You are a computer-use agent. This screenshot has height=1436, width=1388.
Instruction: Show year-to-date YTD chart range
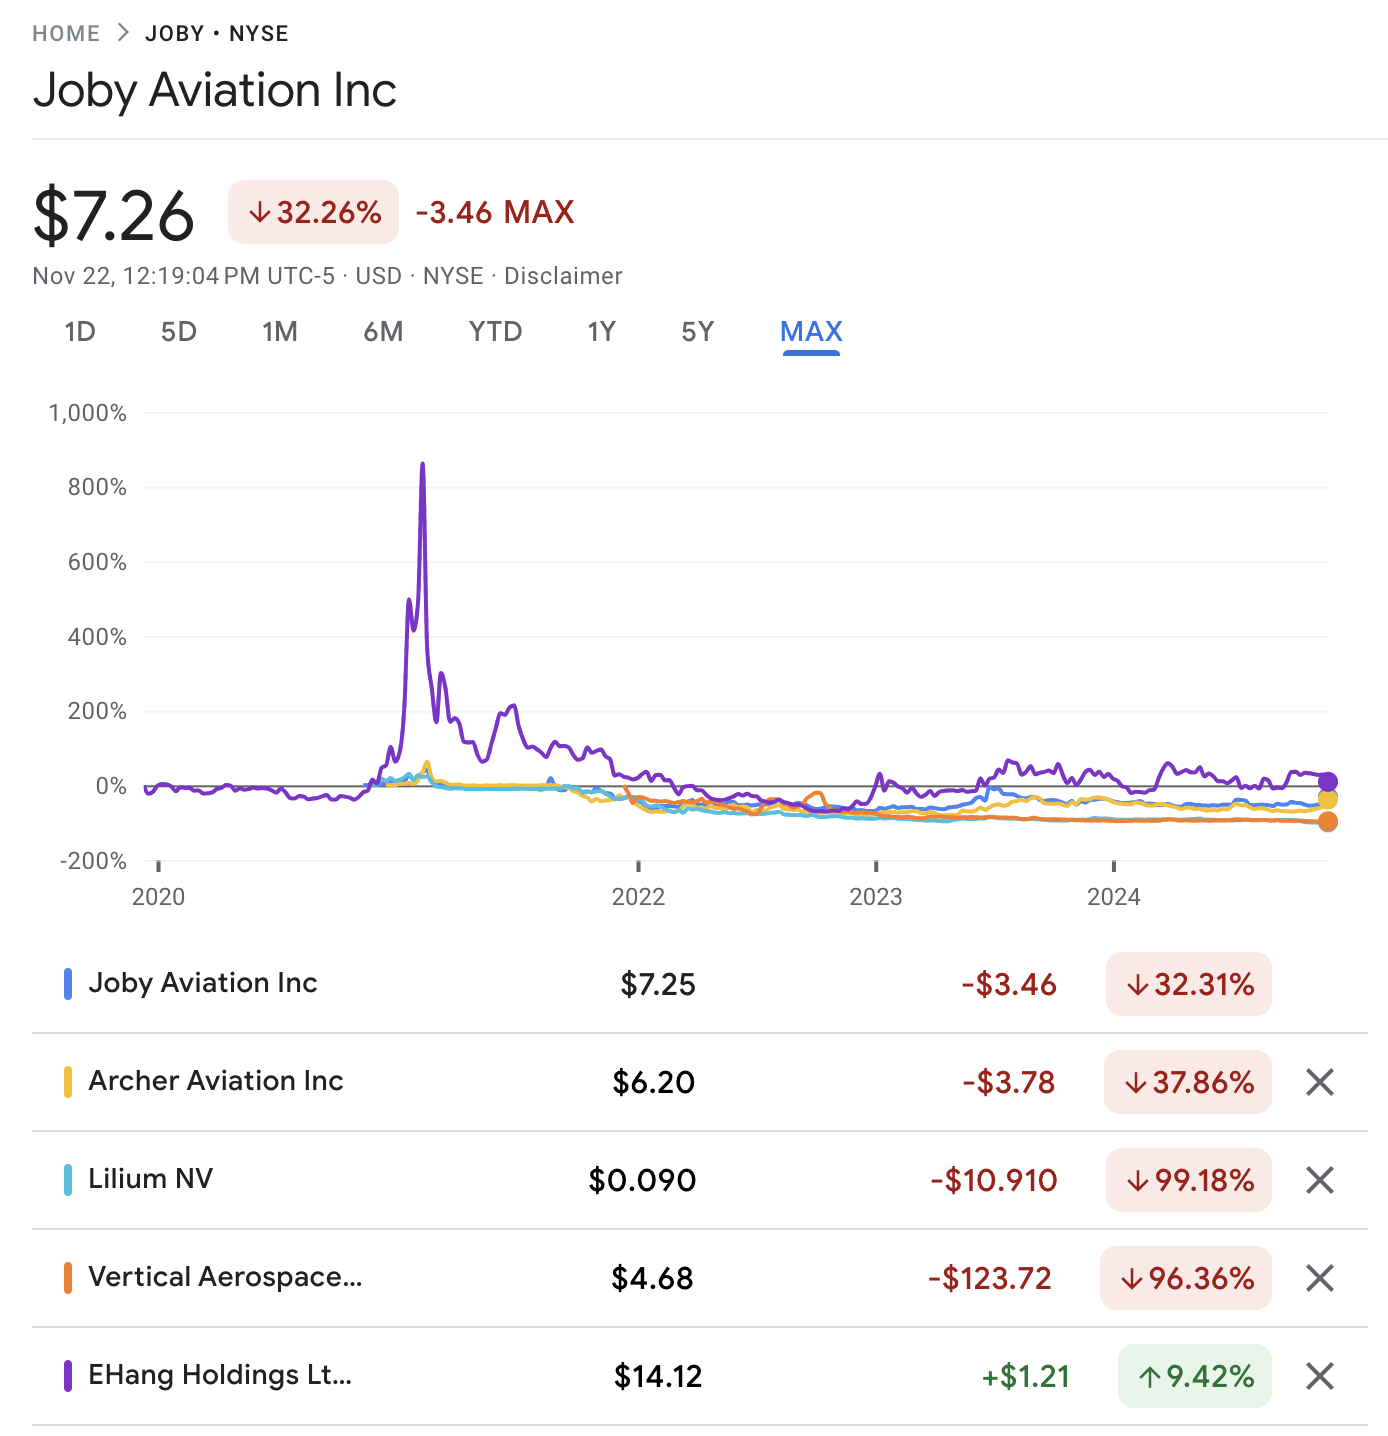pos(495,332)
